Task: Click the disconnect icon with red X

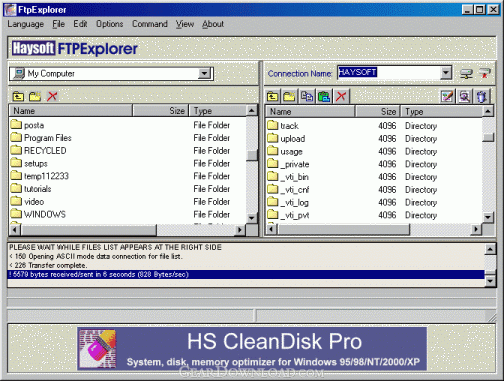Action: pos(485,73)
